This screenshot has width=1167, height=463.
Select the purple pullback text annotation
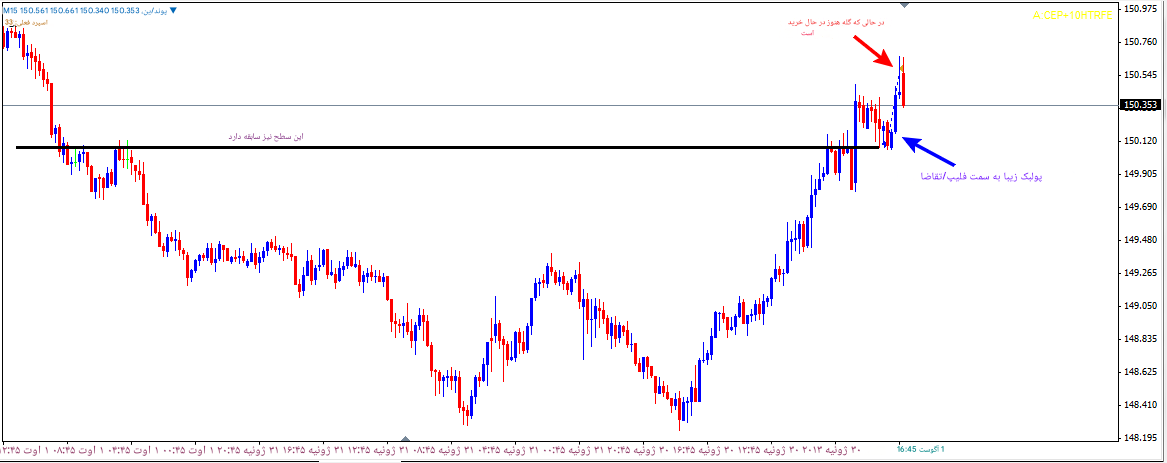(x=981, y=176)
